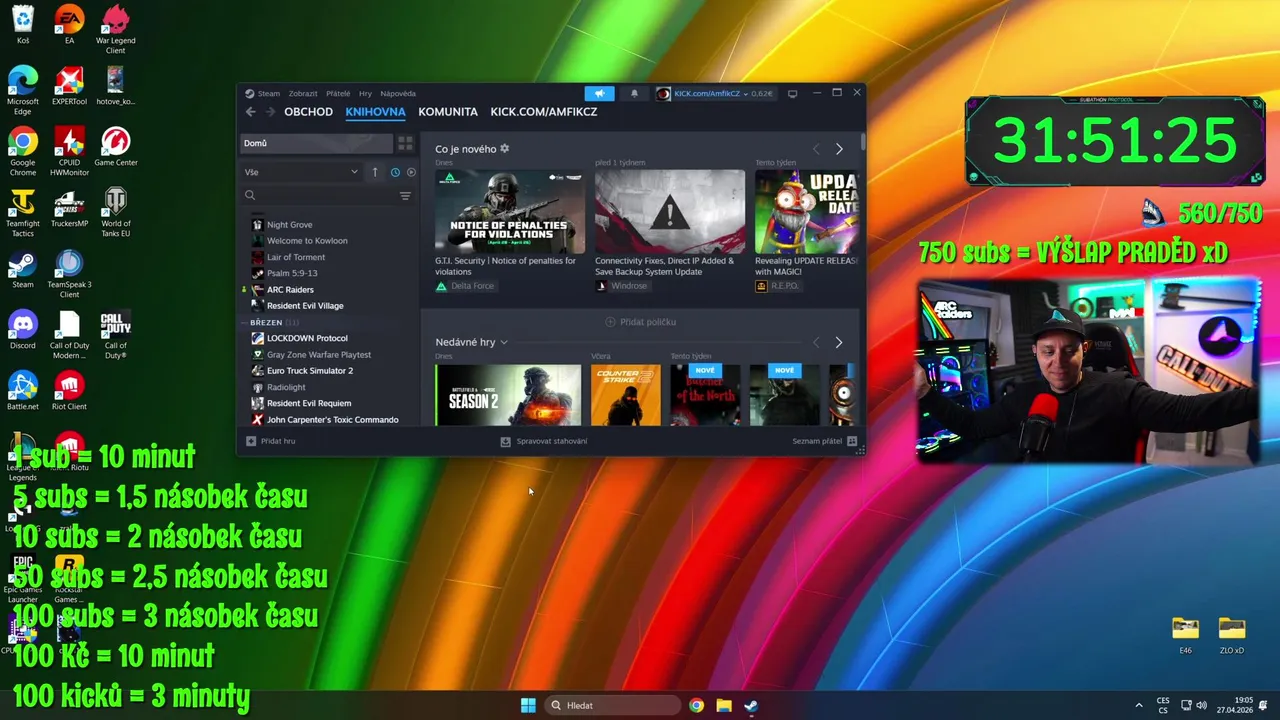
Task: Open the Přátelé menu
Action: 338,93
